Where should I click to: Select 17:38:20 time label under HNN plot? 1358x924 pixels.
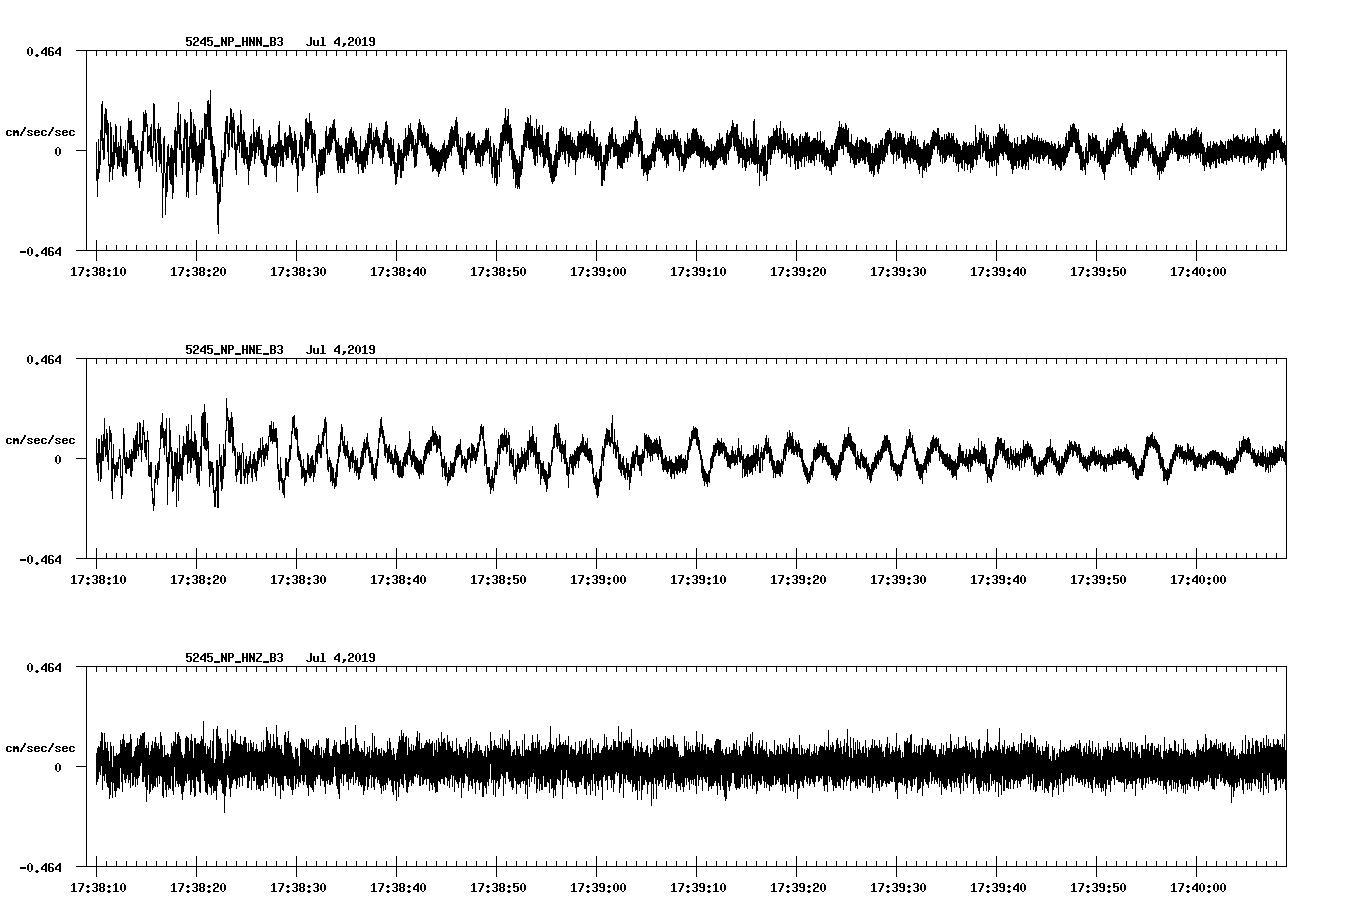(198, 271)
